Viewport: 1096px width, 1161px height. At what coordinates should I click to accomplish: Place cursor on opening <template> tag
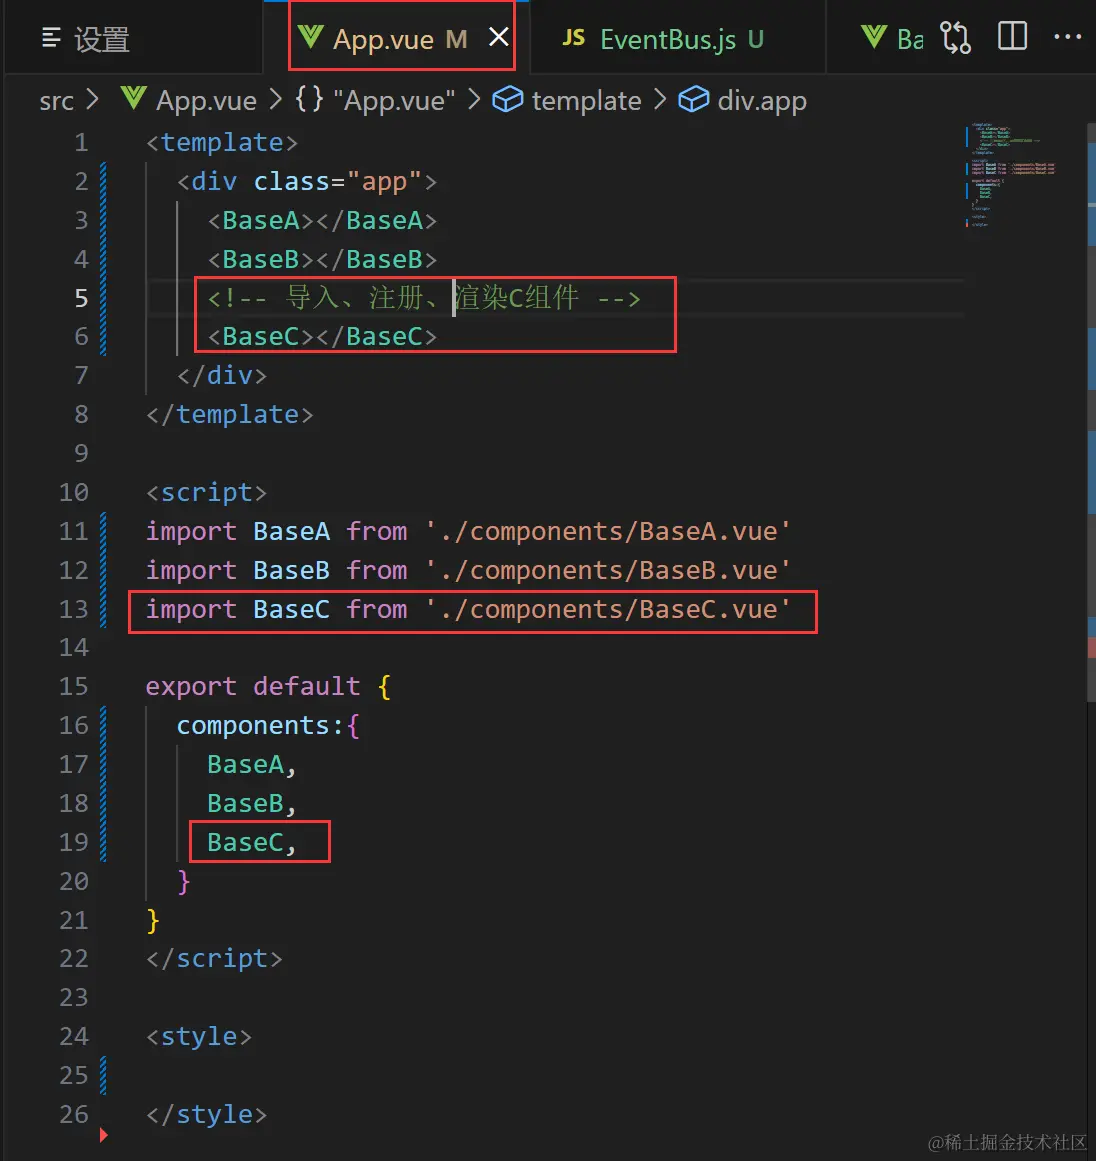[x=222, y=142]
